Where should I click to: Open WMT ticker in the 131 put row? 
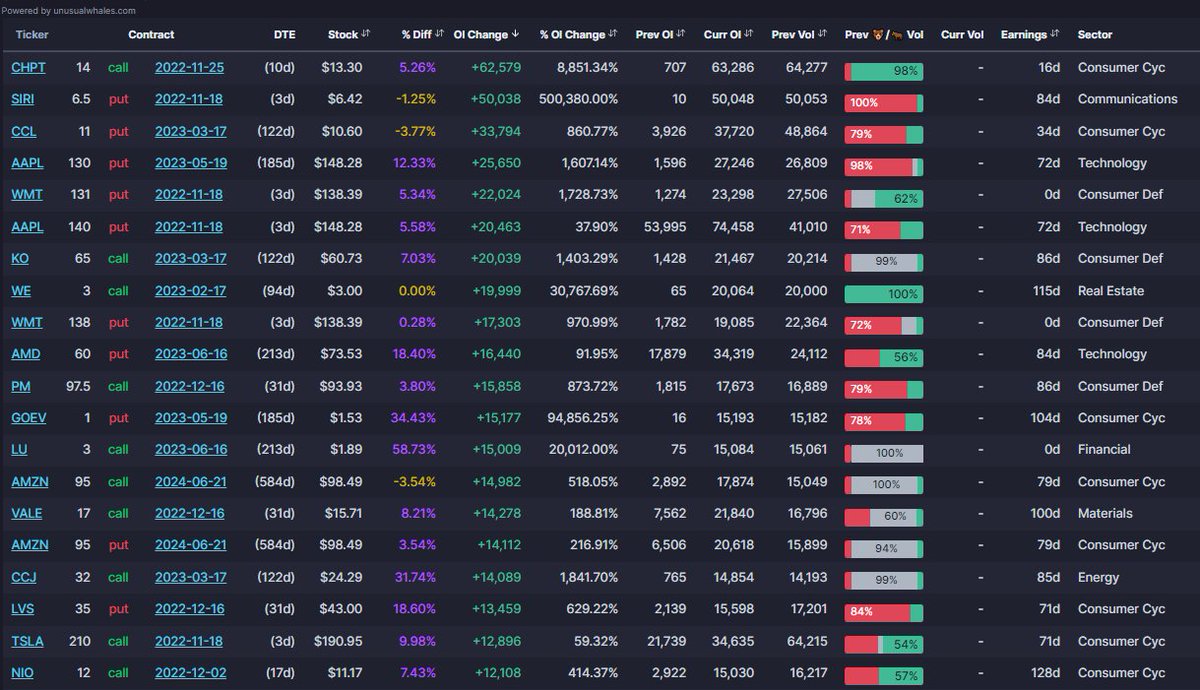click(x=25, y=195)
